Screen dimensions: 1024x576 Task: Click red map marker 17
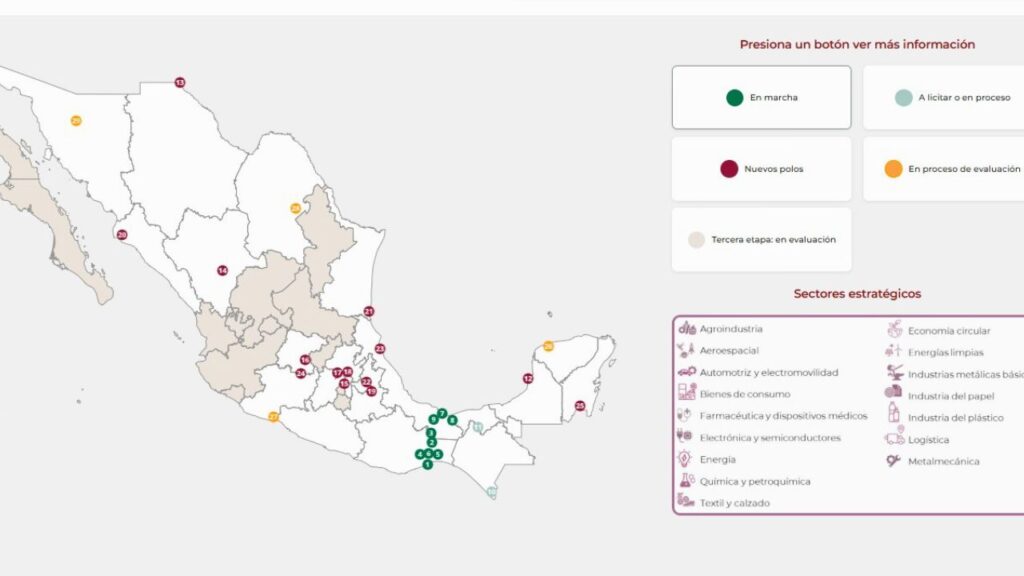(x=337, y=373)
